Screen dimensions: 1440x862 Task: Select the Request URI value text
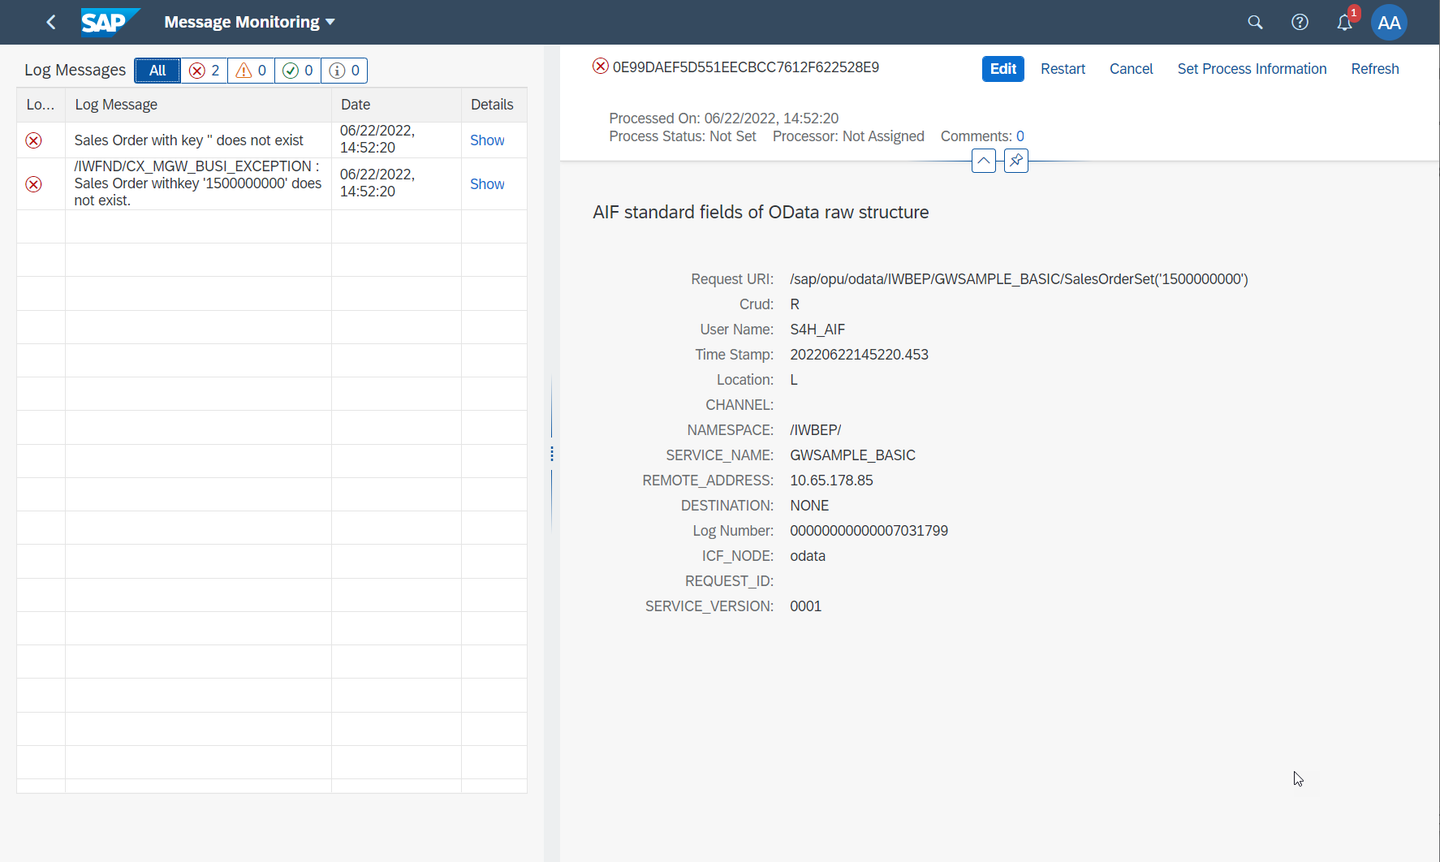pyautogui.click(x=1019, y=279)
